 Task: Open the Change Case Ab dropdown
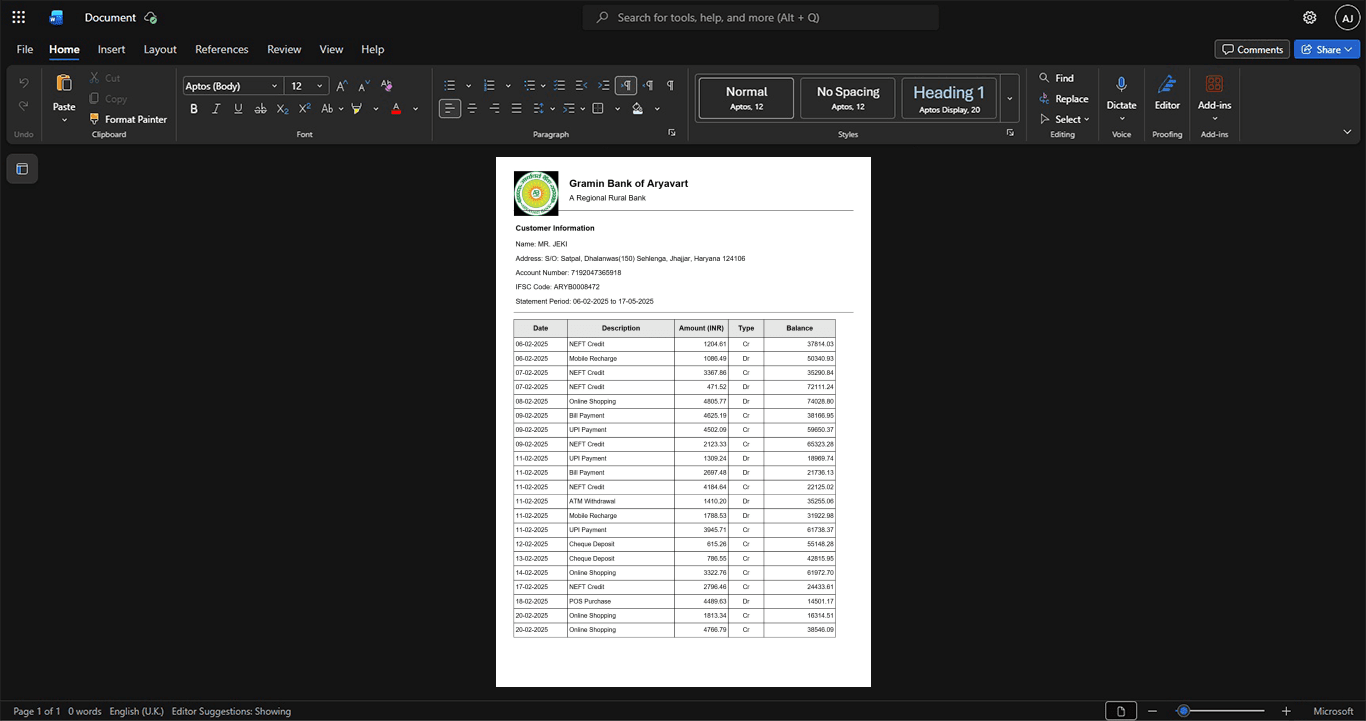pos(331,109)
